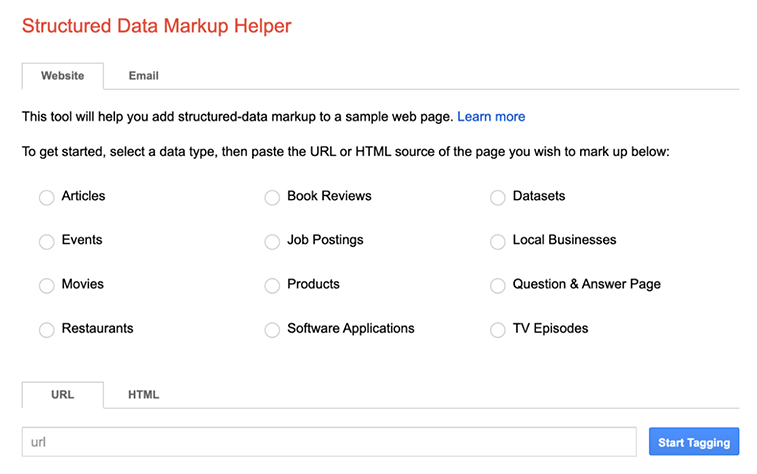Focus the url text field

coord(329,442)
